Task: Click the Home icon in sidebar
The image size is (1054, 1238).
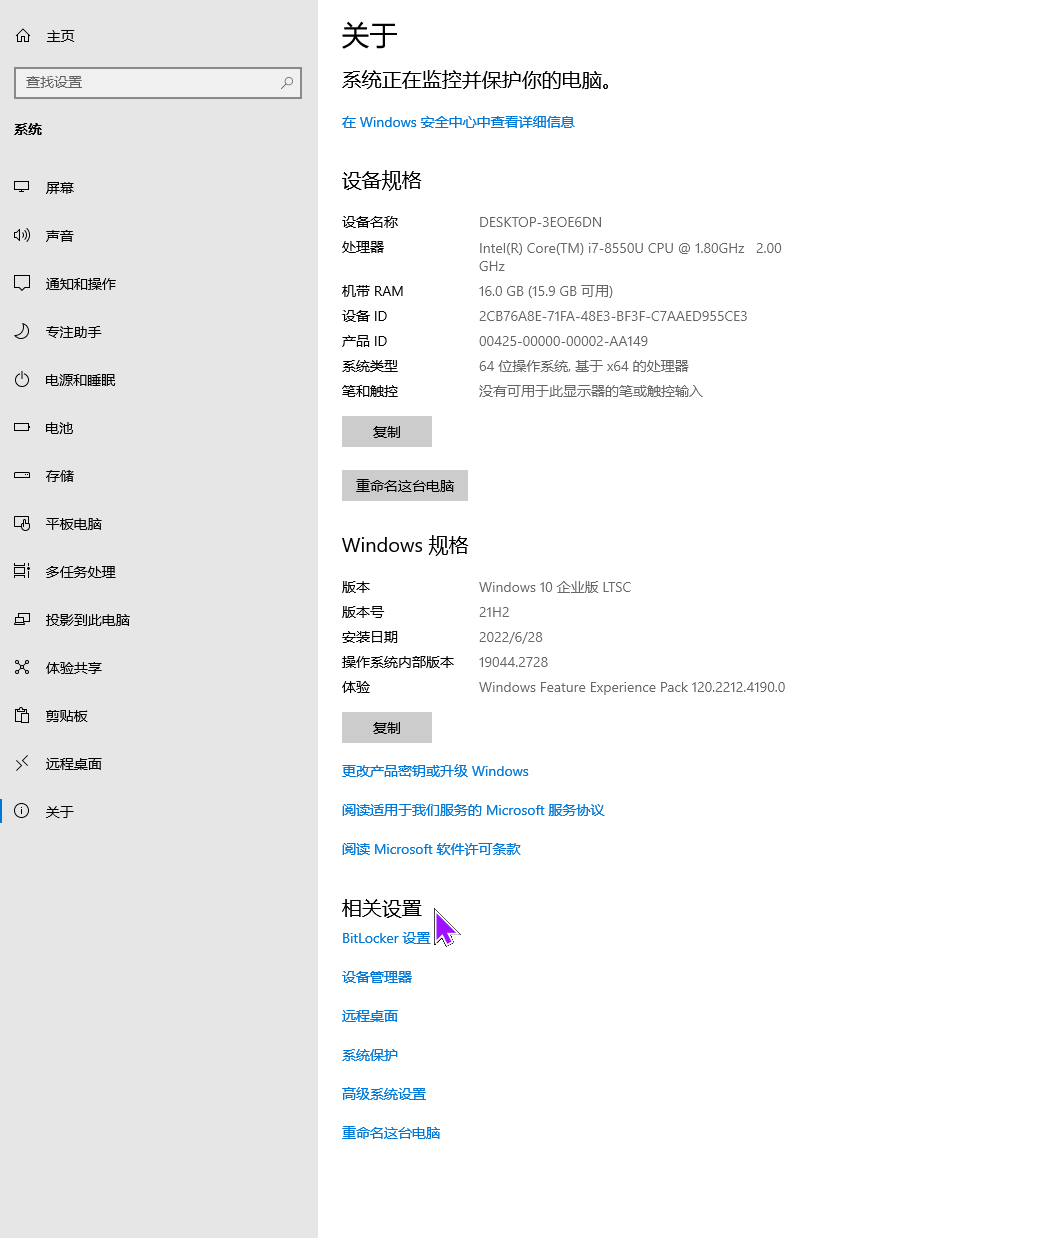Action: point(23,36)
